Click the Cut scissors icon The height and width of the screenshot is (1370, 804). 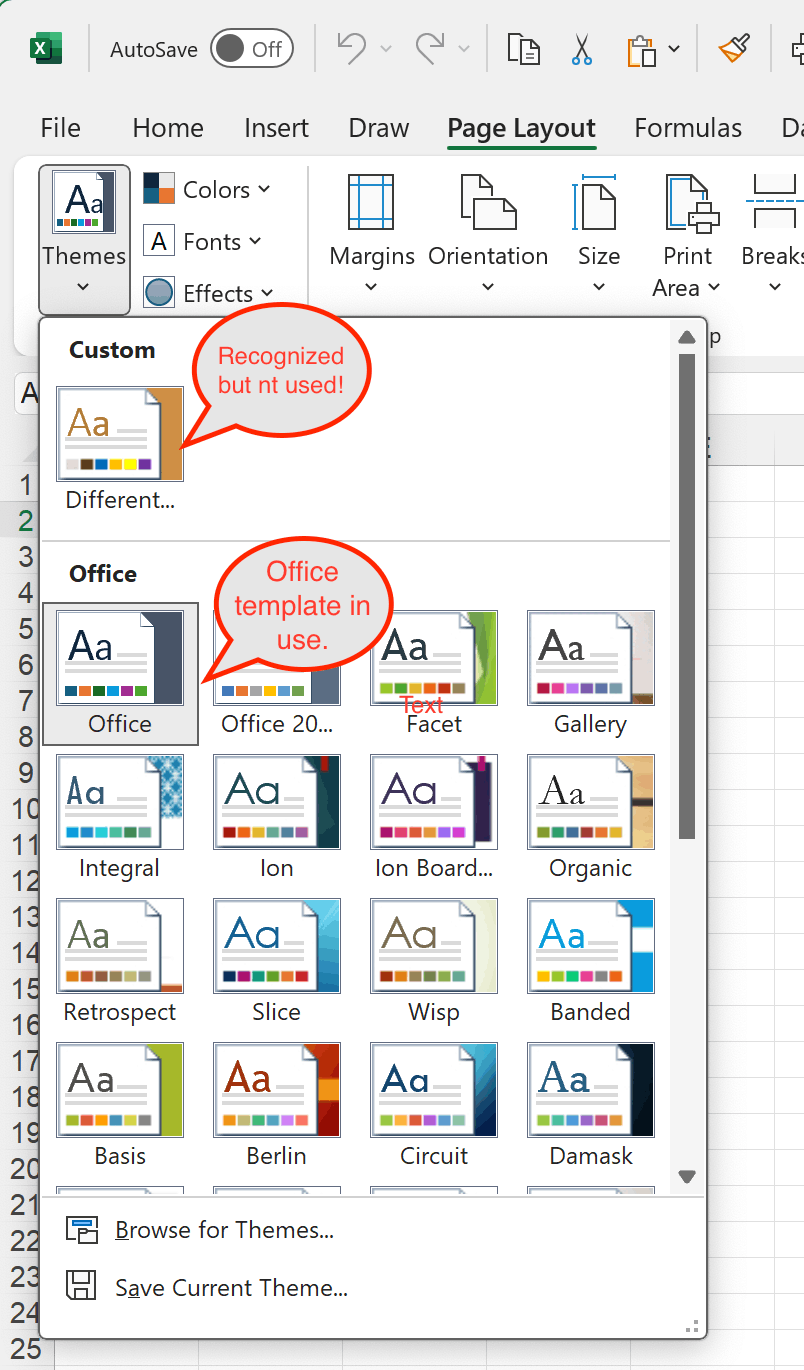581,49
